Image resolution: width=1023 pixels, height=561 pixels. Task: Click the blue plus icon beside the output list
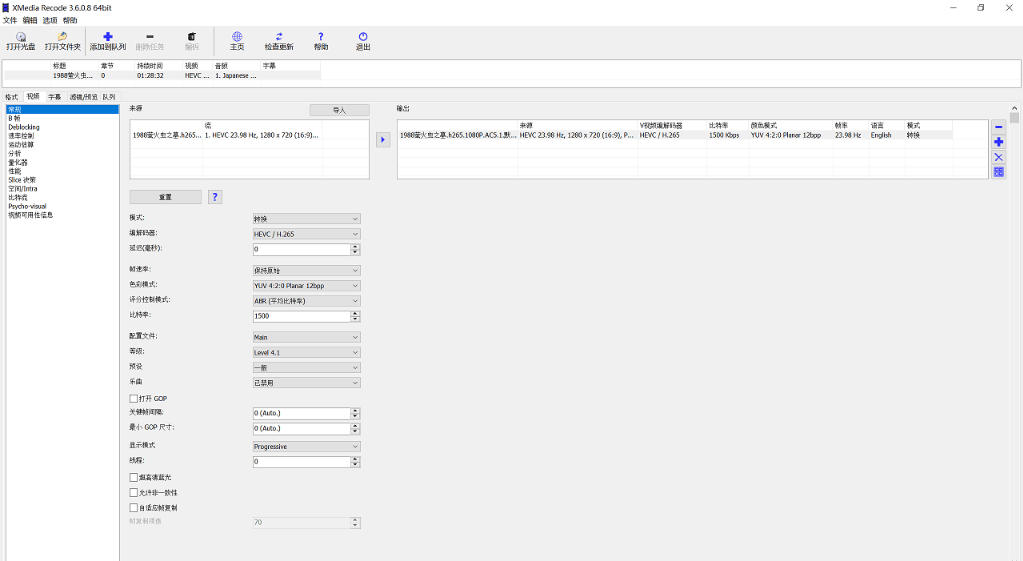coord(998,142)
